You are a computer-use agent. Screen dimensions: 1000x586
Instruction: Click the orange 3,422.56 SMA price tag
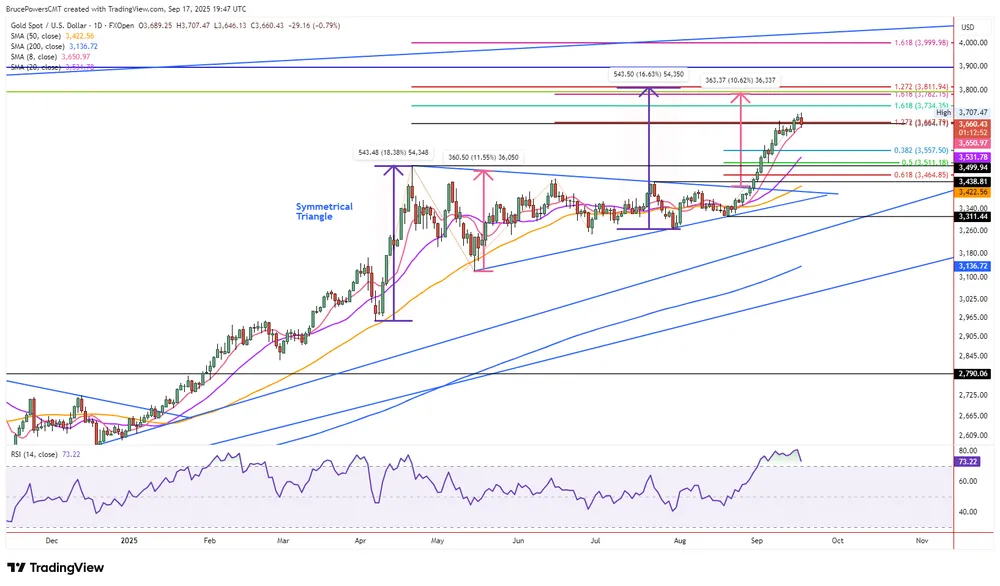(969, 192)
